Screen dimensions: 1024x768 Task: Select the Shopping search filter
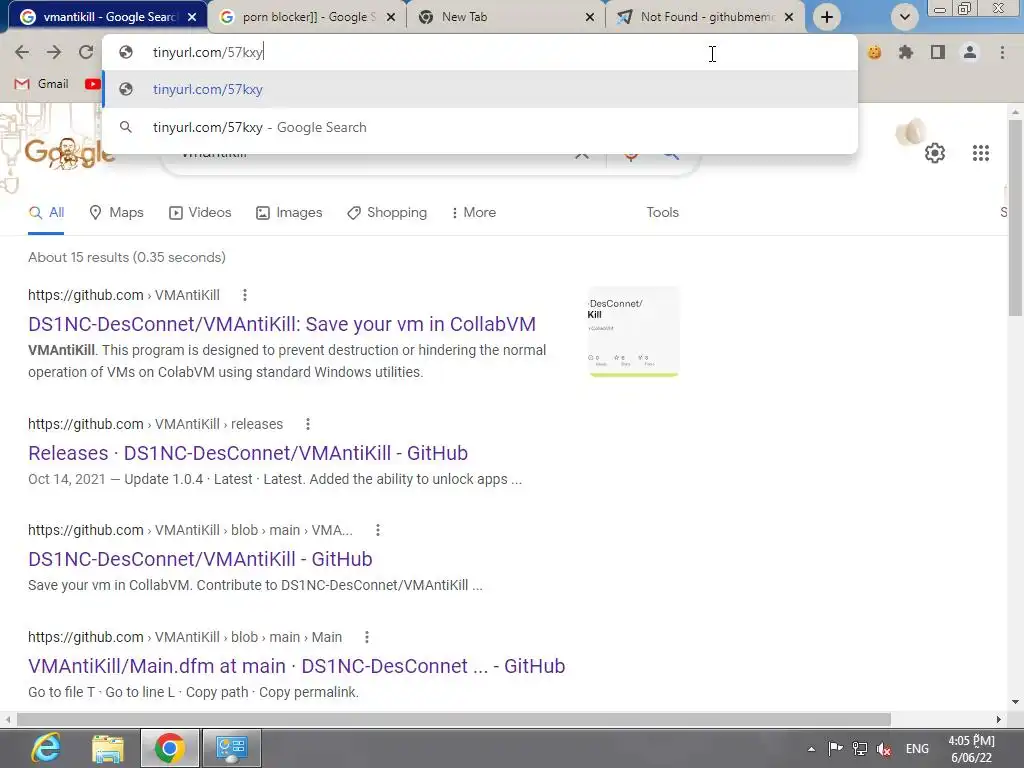coord(387,213)
